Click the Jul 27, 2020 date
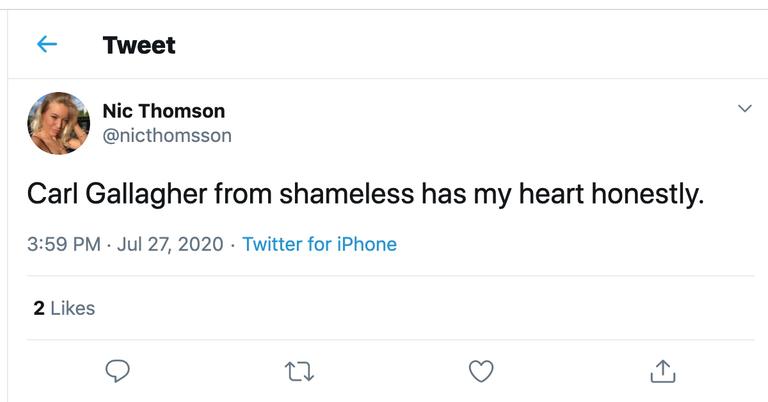This screenshot has height=402, width=768. coord(172,244)
